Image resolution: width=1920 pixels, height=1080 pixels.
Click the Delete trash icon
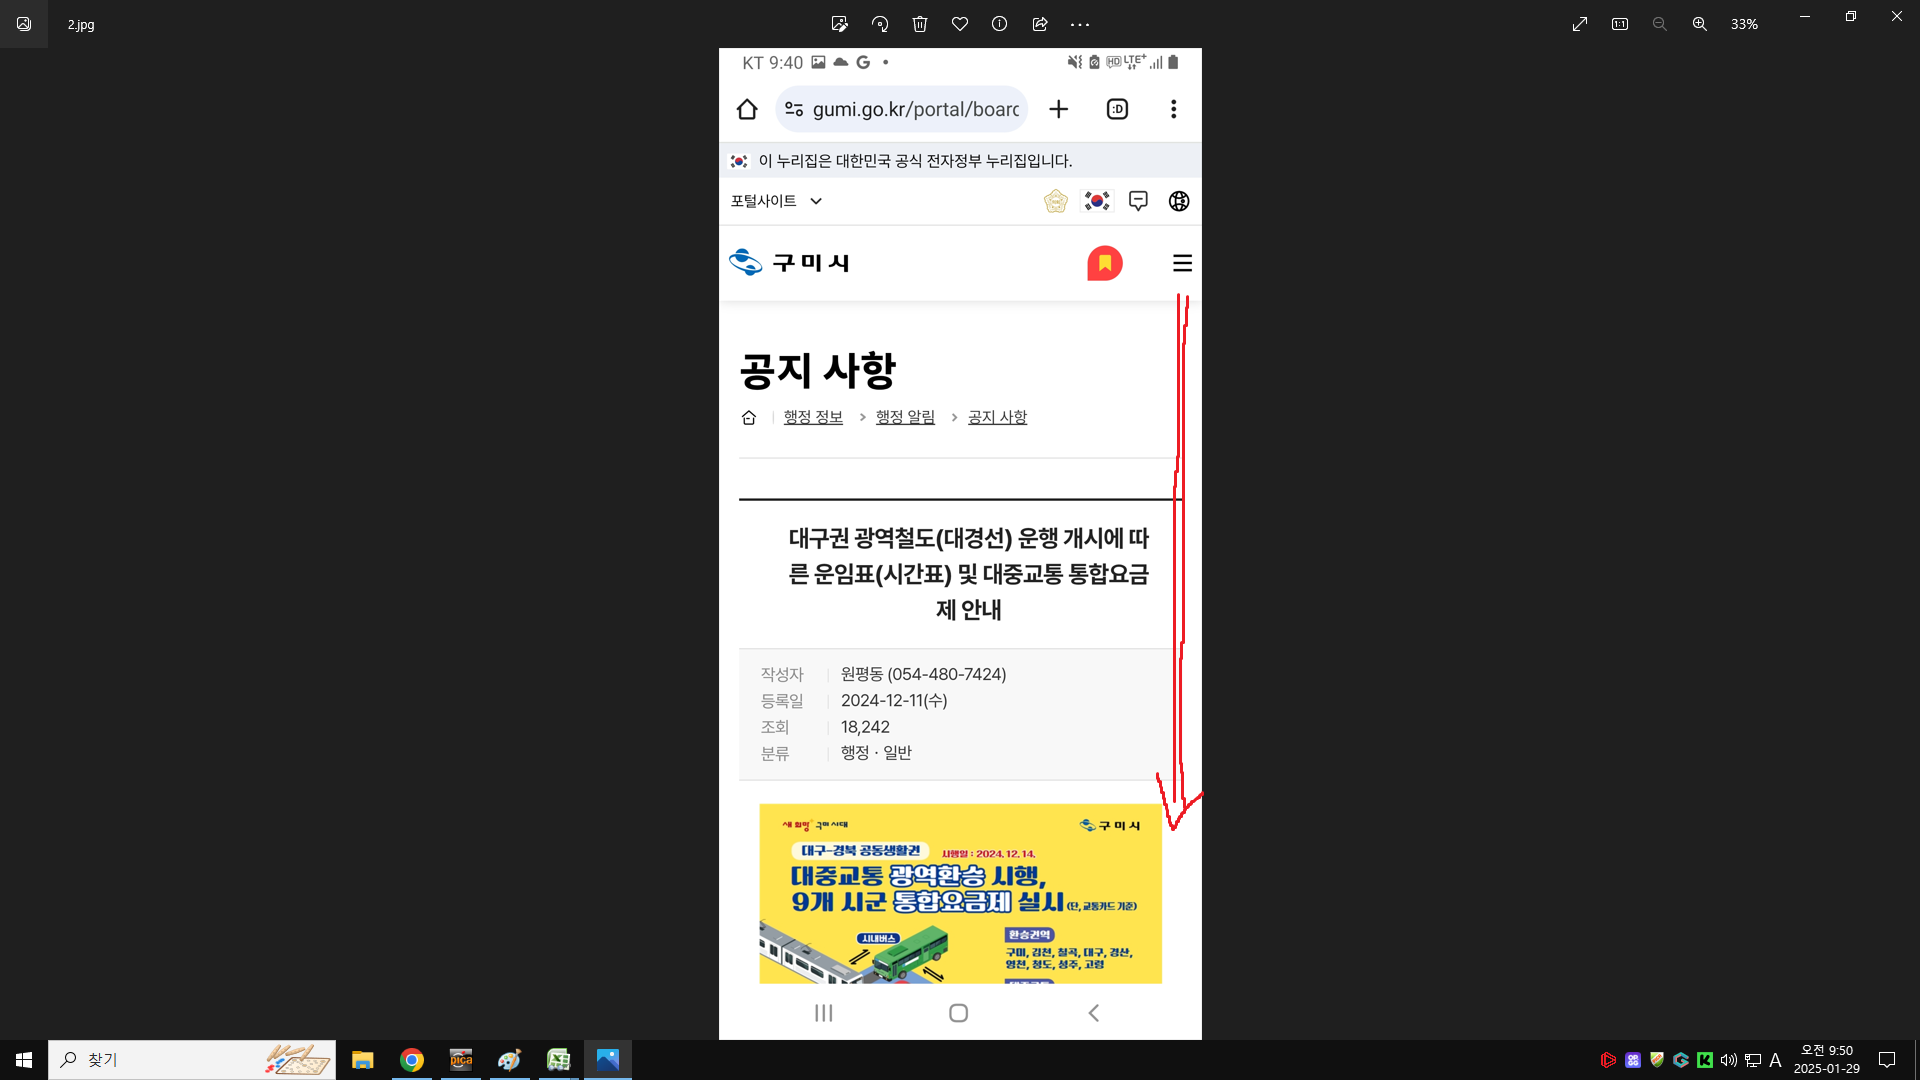[920, 24]
